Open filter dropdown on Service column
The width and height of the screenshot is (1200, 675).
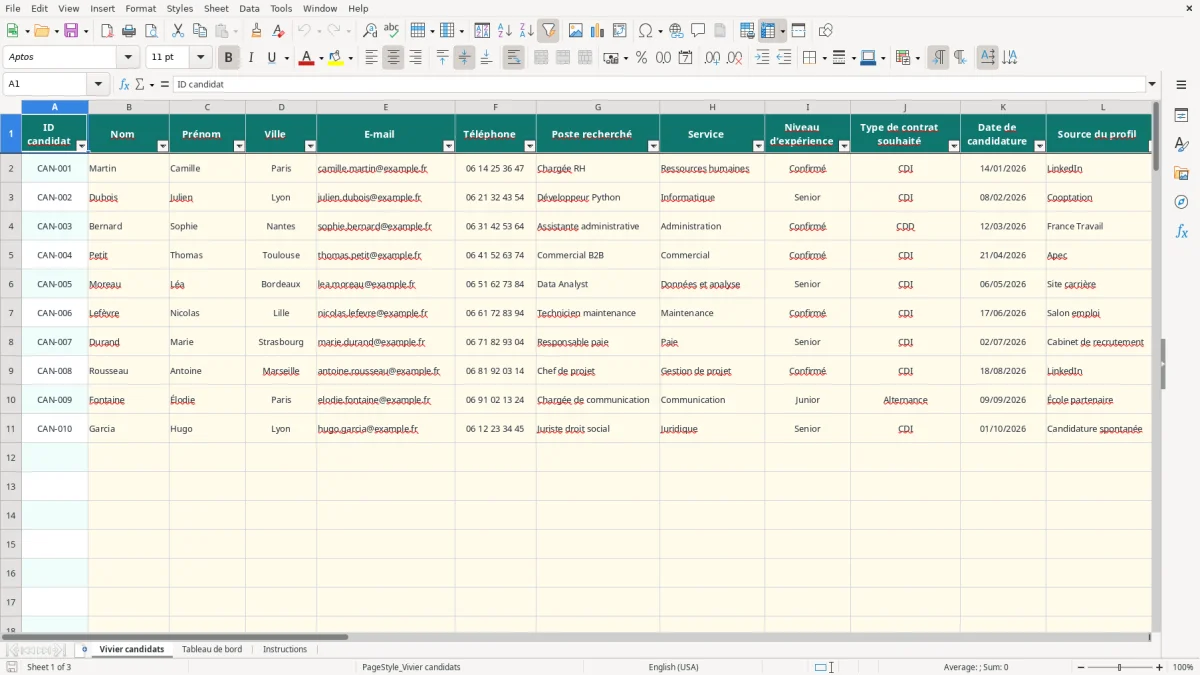tap(758, 146)
